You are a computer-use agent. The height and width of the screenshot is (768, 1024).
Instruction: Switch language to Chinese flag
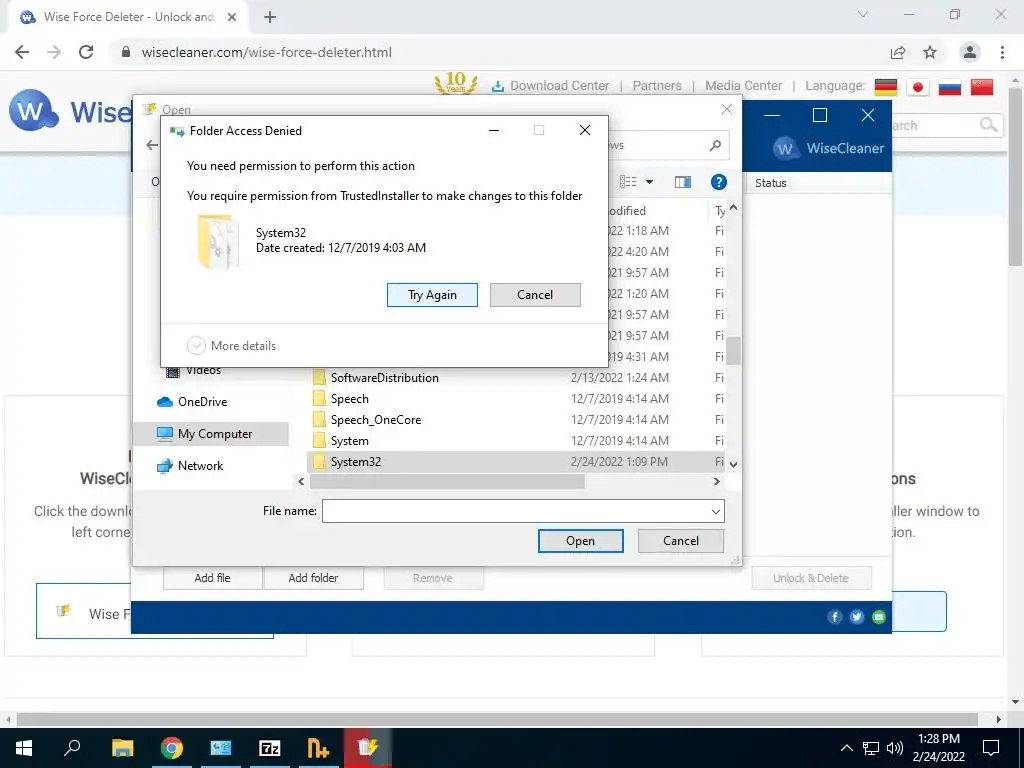click(982, 87)
